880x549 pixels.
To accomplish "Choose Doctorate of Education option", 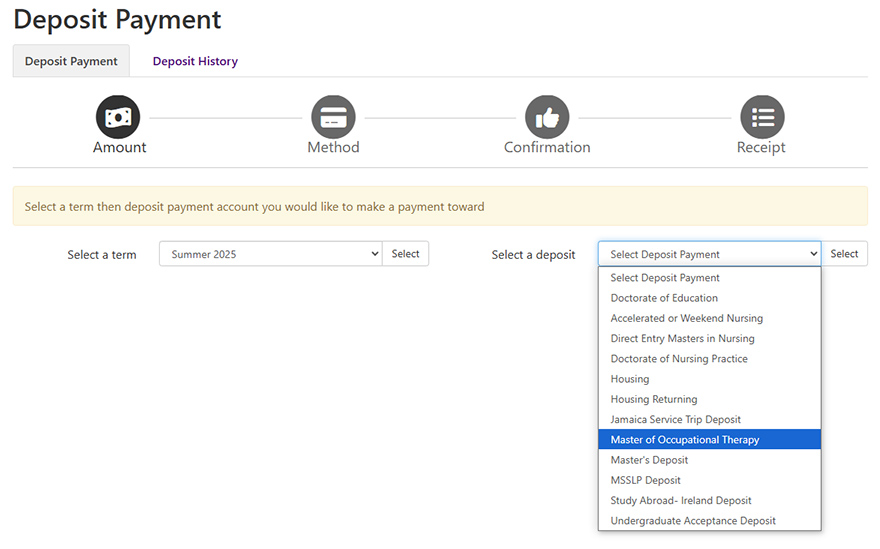I will pyautogui.click(x=709, y=298).
